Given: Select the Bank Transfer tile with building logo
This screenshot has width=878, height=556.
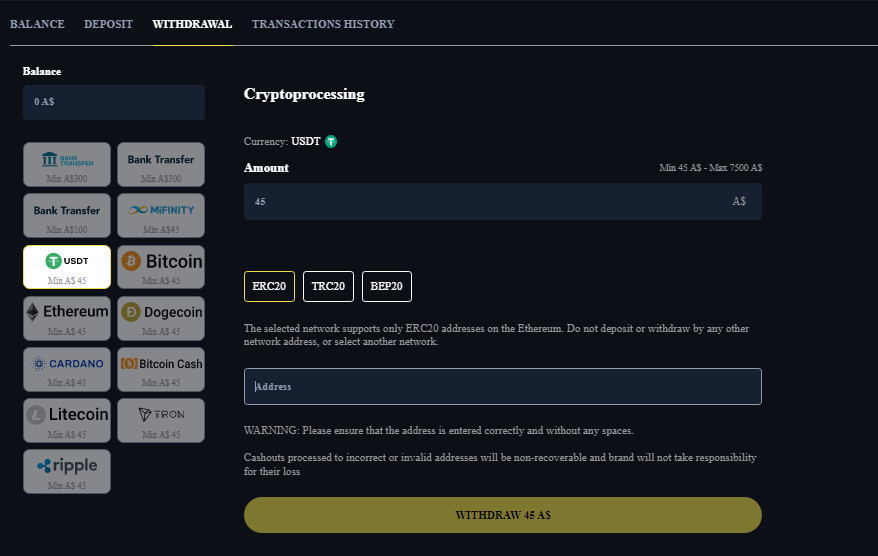Looking at the screenshot, I should [67, 164].
